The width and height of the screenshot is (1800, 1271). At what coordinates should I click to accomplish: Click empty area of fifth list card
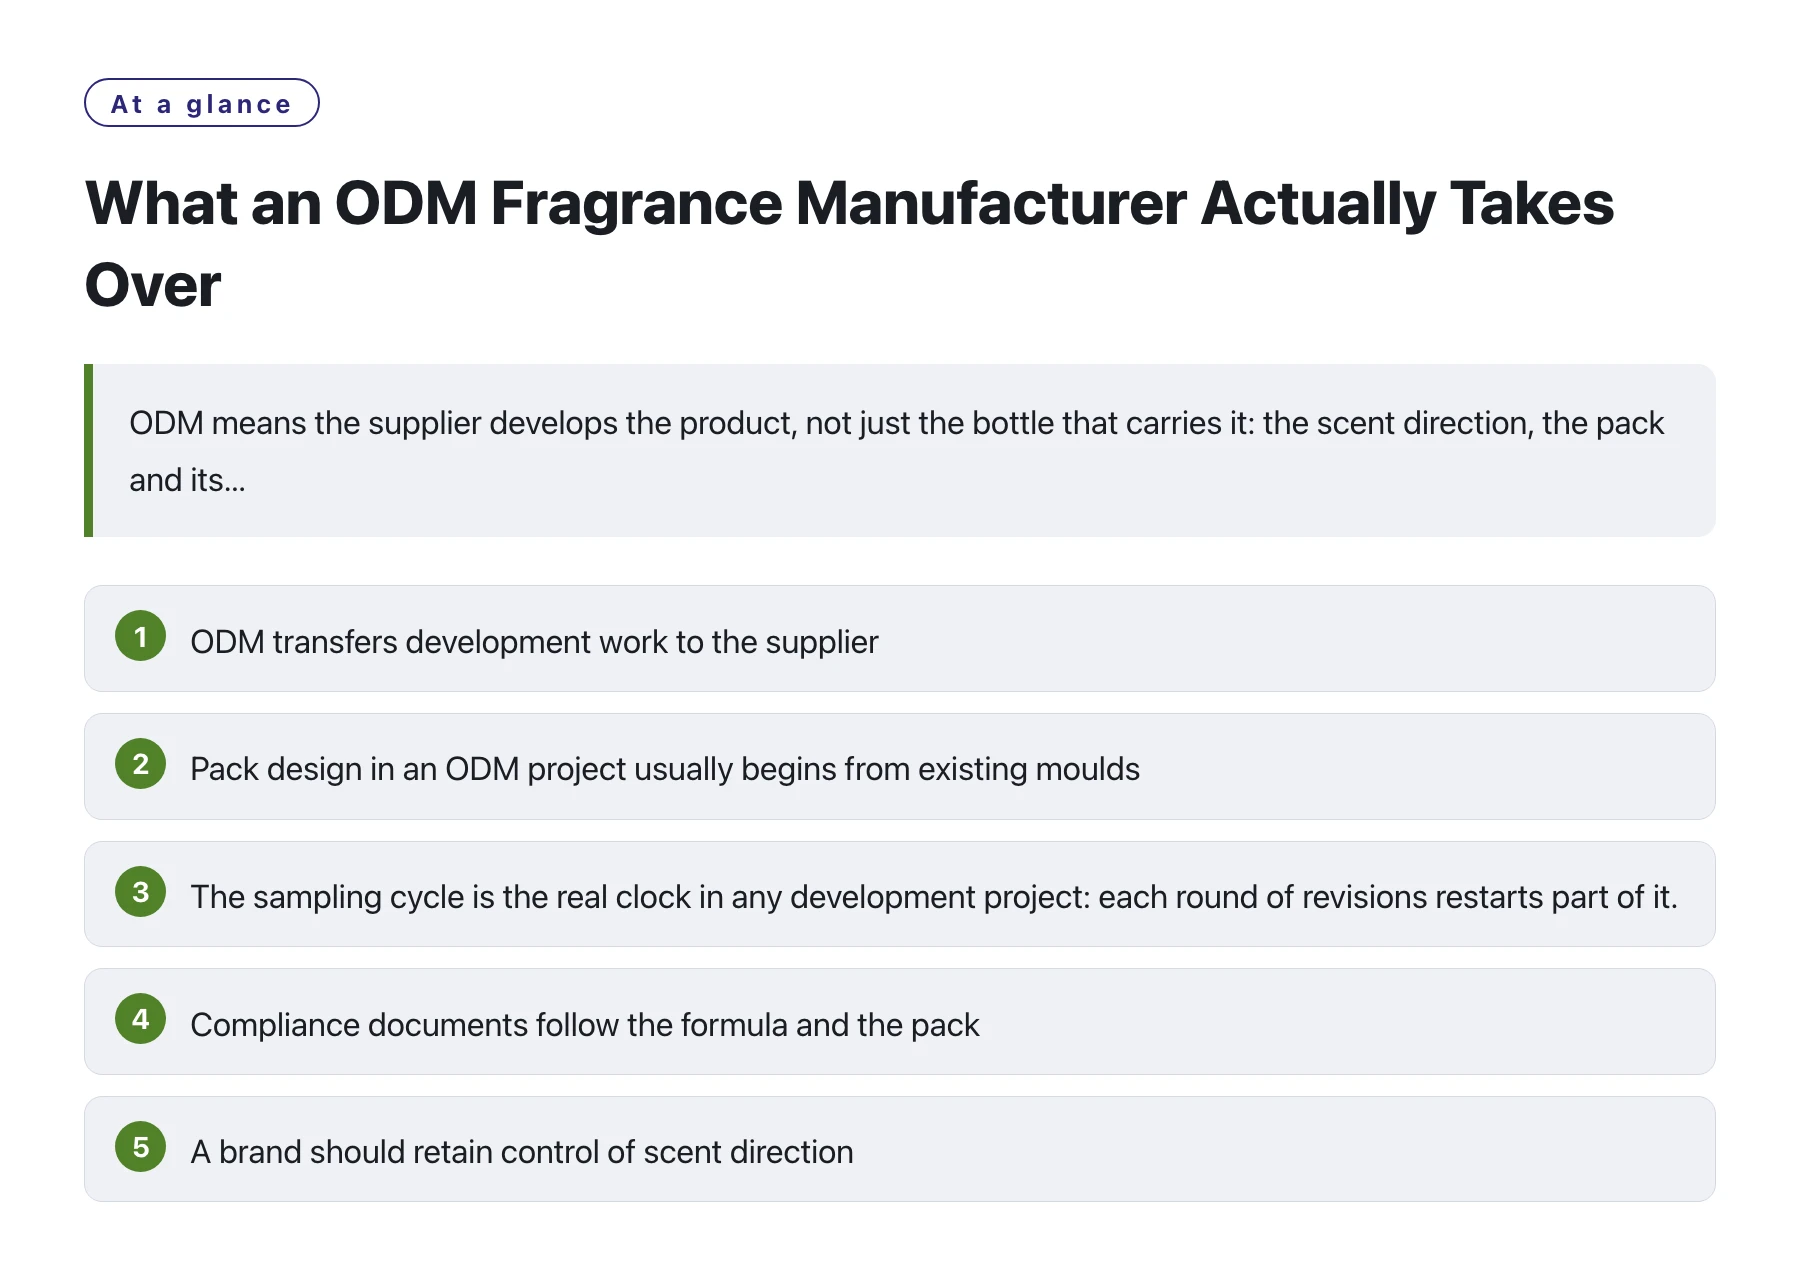1300,1149
